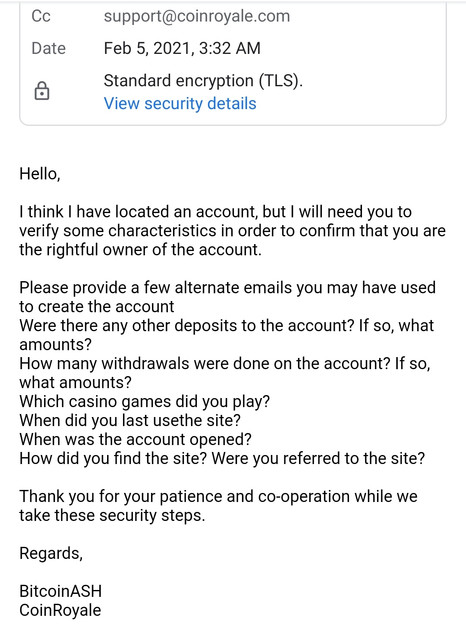The height and width of the screenshot is (640, 466).
Task: Click the padlock encryption icon
Action: pyautogui.click(x=41, y=91)
